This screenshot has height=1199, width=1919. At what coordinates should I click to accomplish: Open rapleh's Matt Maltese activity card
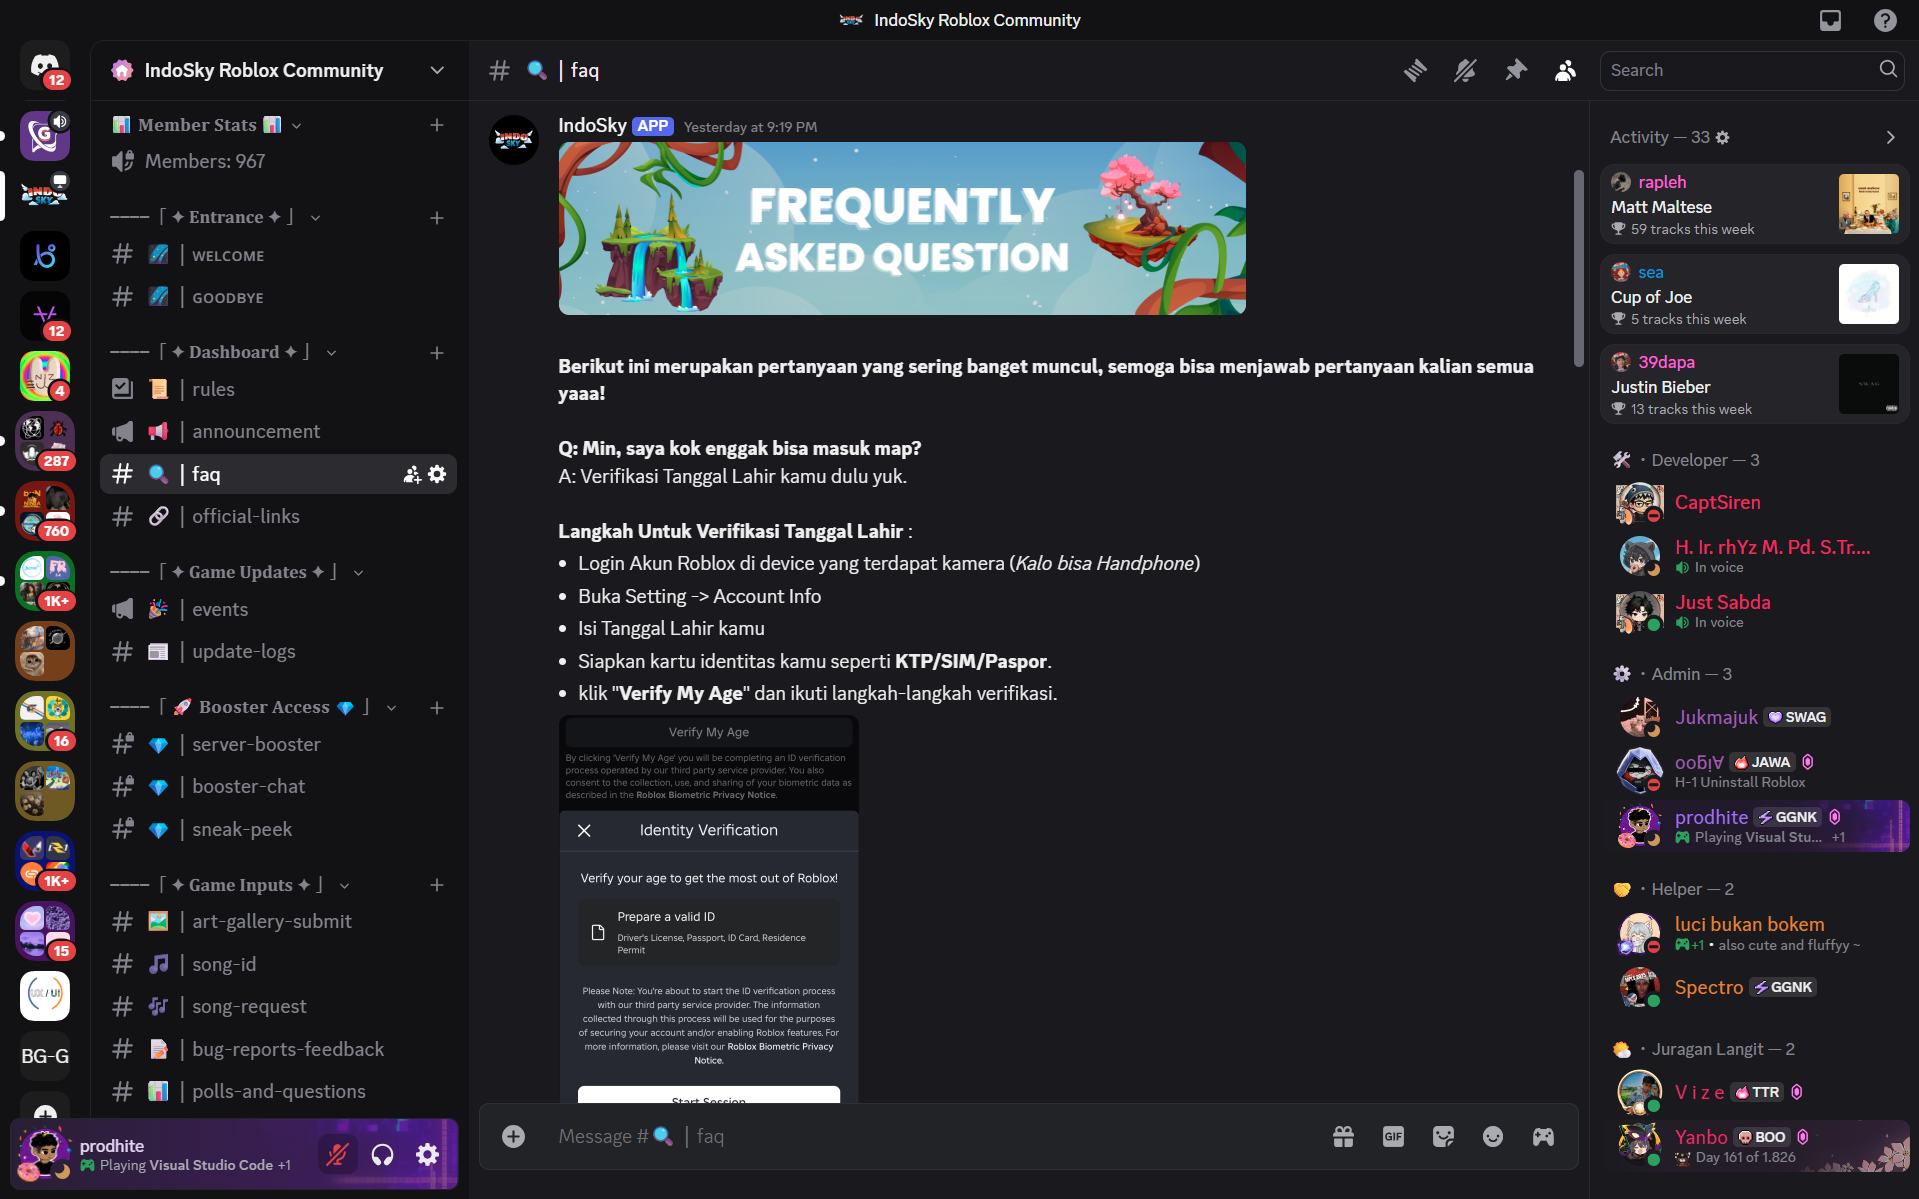(x=1755, y=204)
